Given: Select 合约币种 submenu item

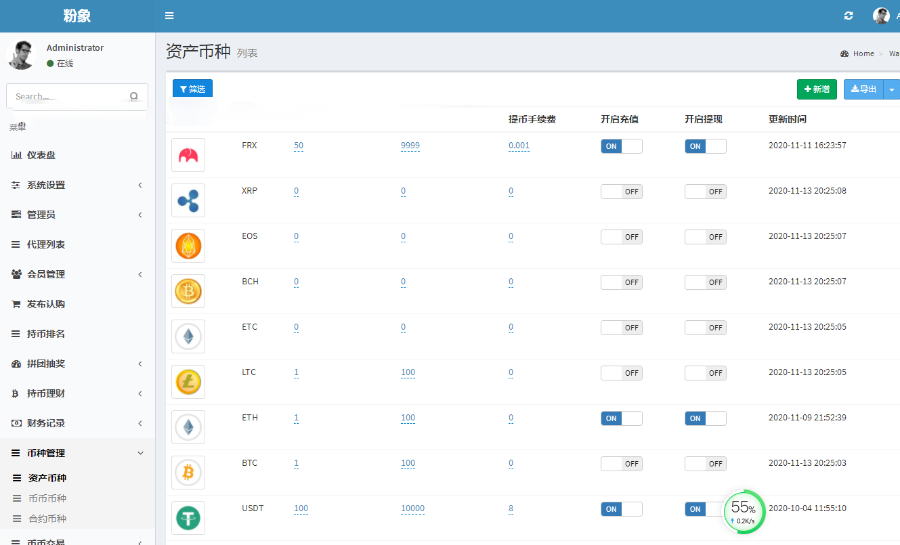Looking at the screenshot, I should [77, 519].
